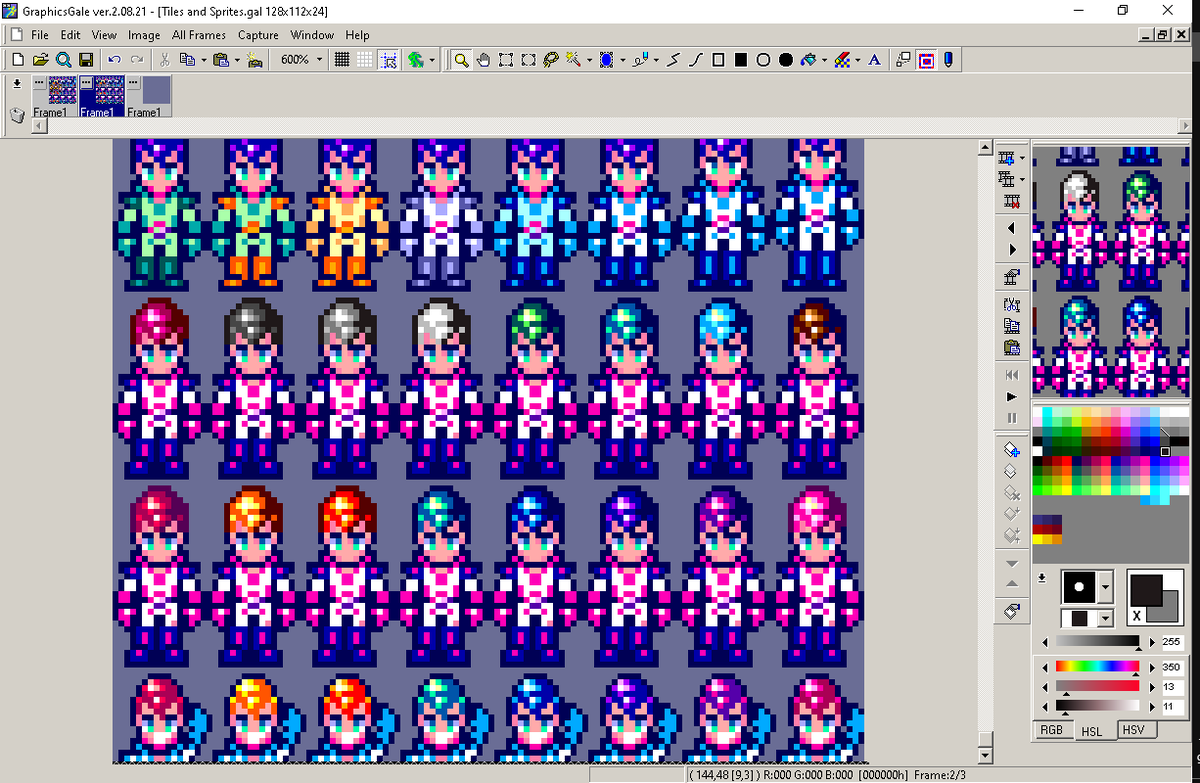
Task: Select the straight Line tool
Action: tap(674, 60)
